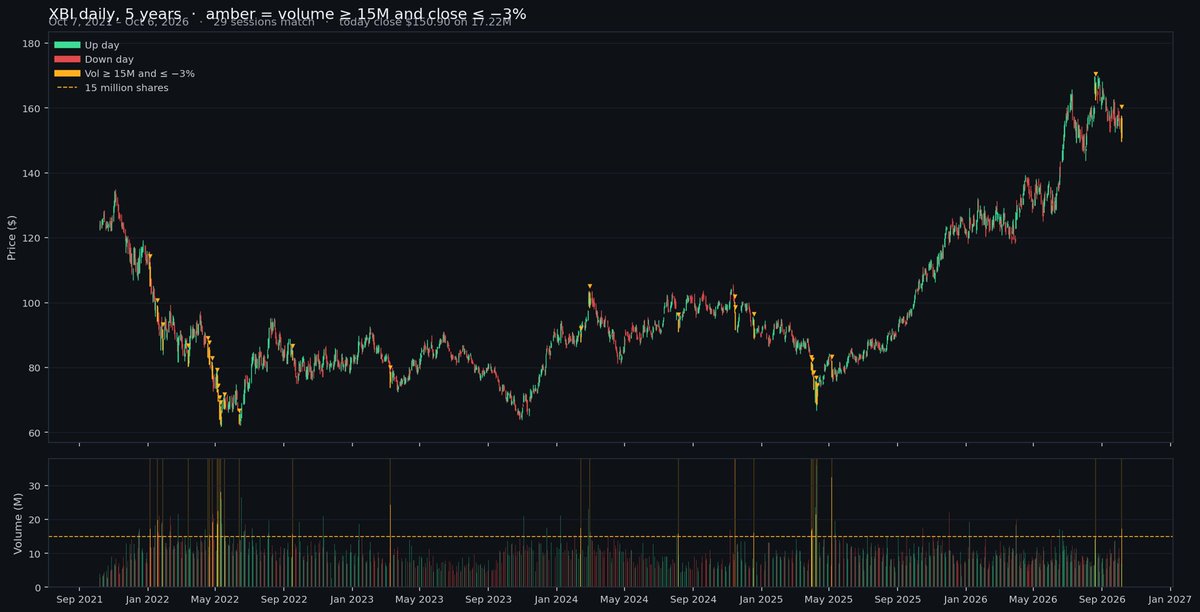Select the 'Up day' legend label

coord(102,45)
